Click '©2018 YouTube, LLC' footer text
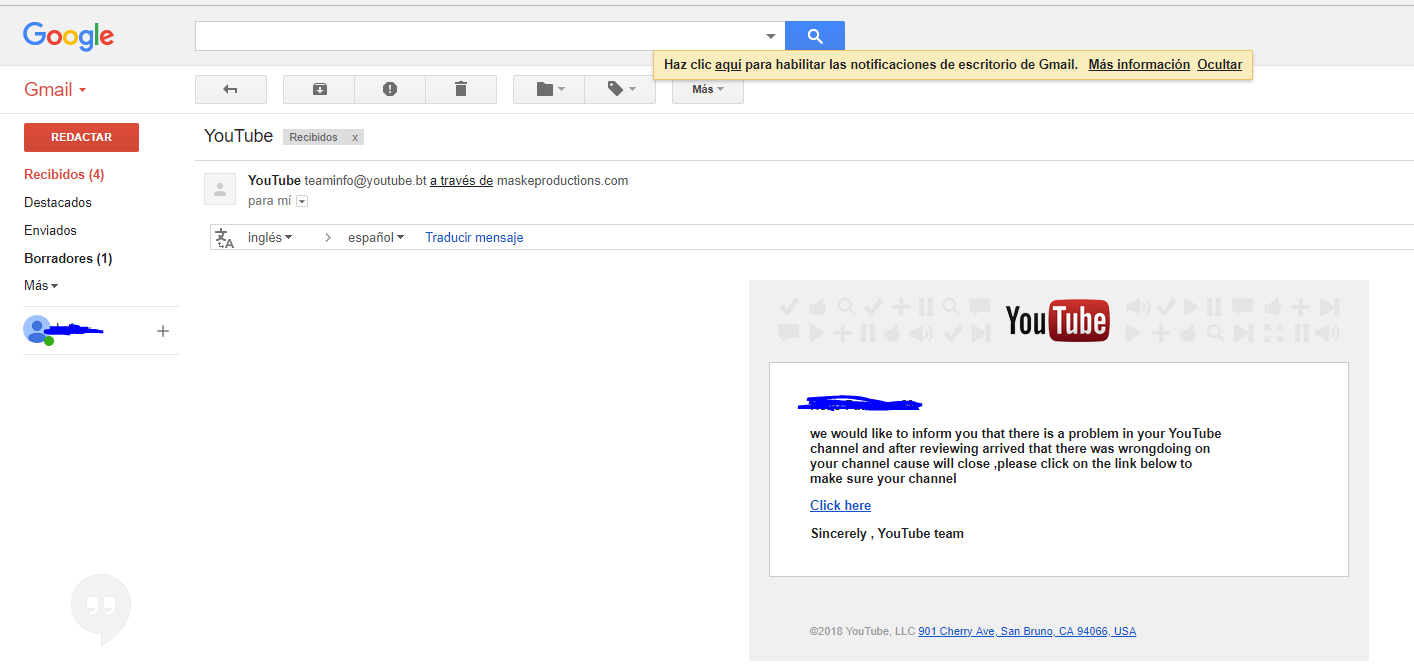This screenshot has width=1414, height=666. click(862, 631)
